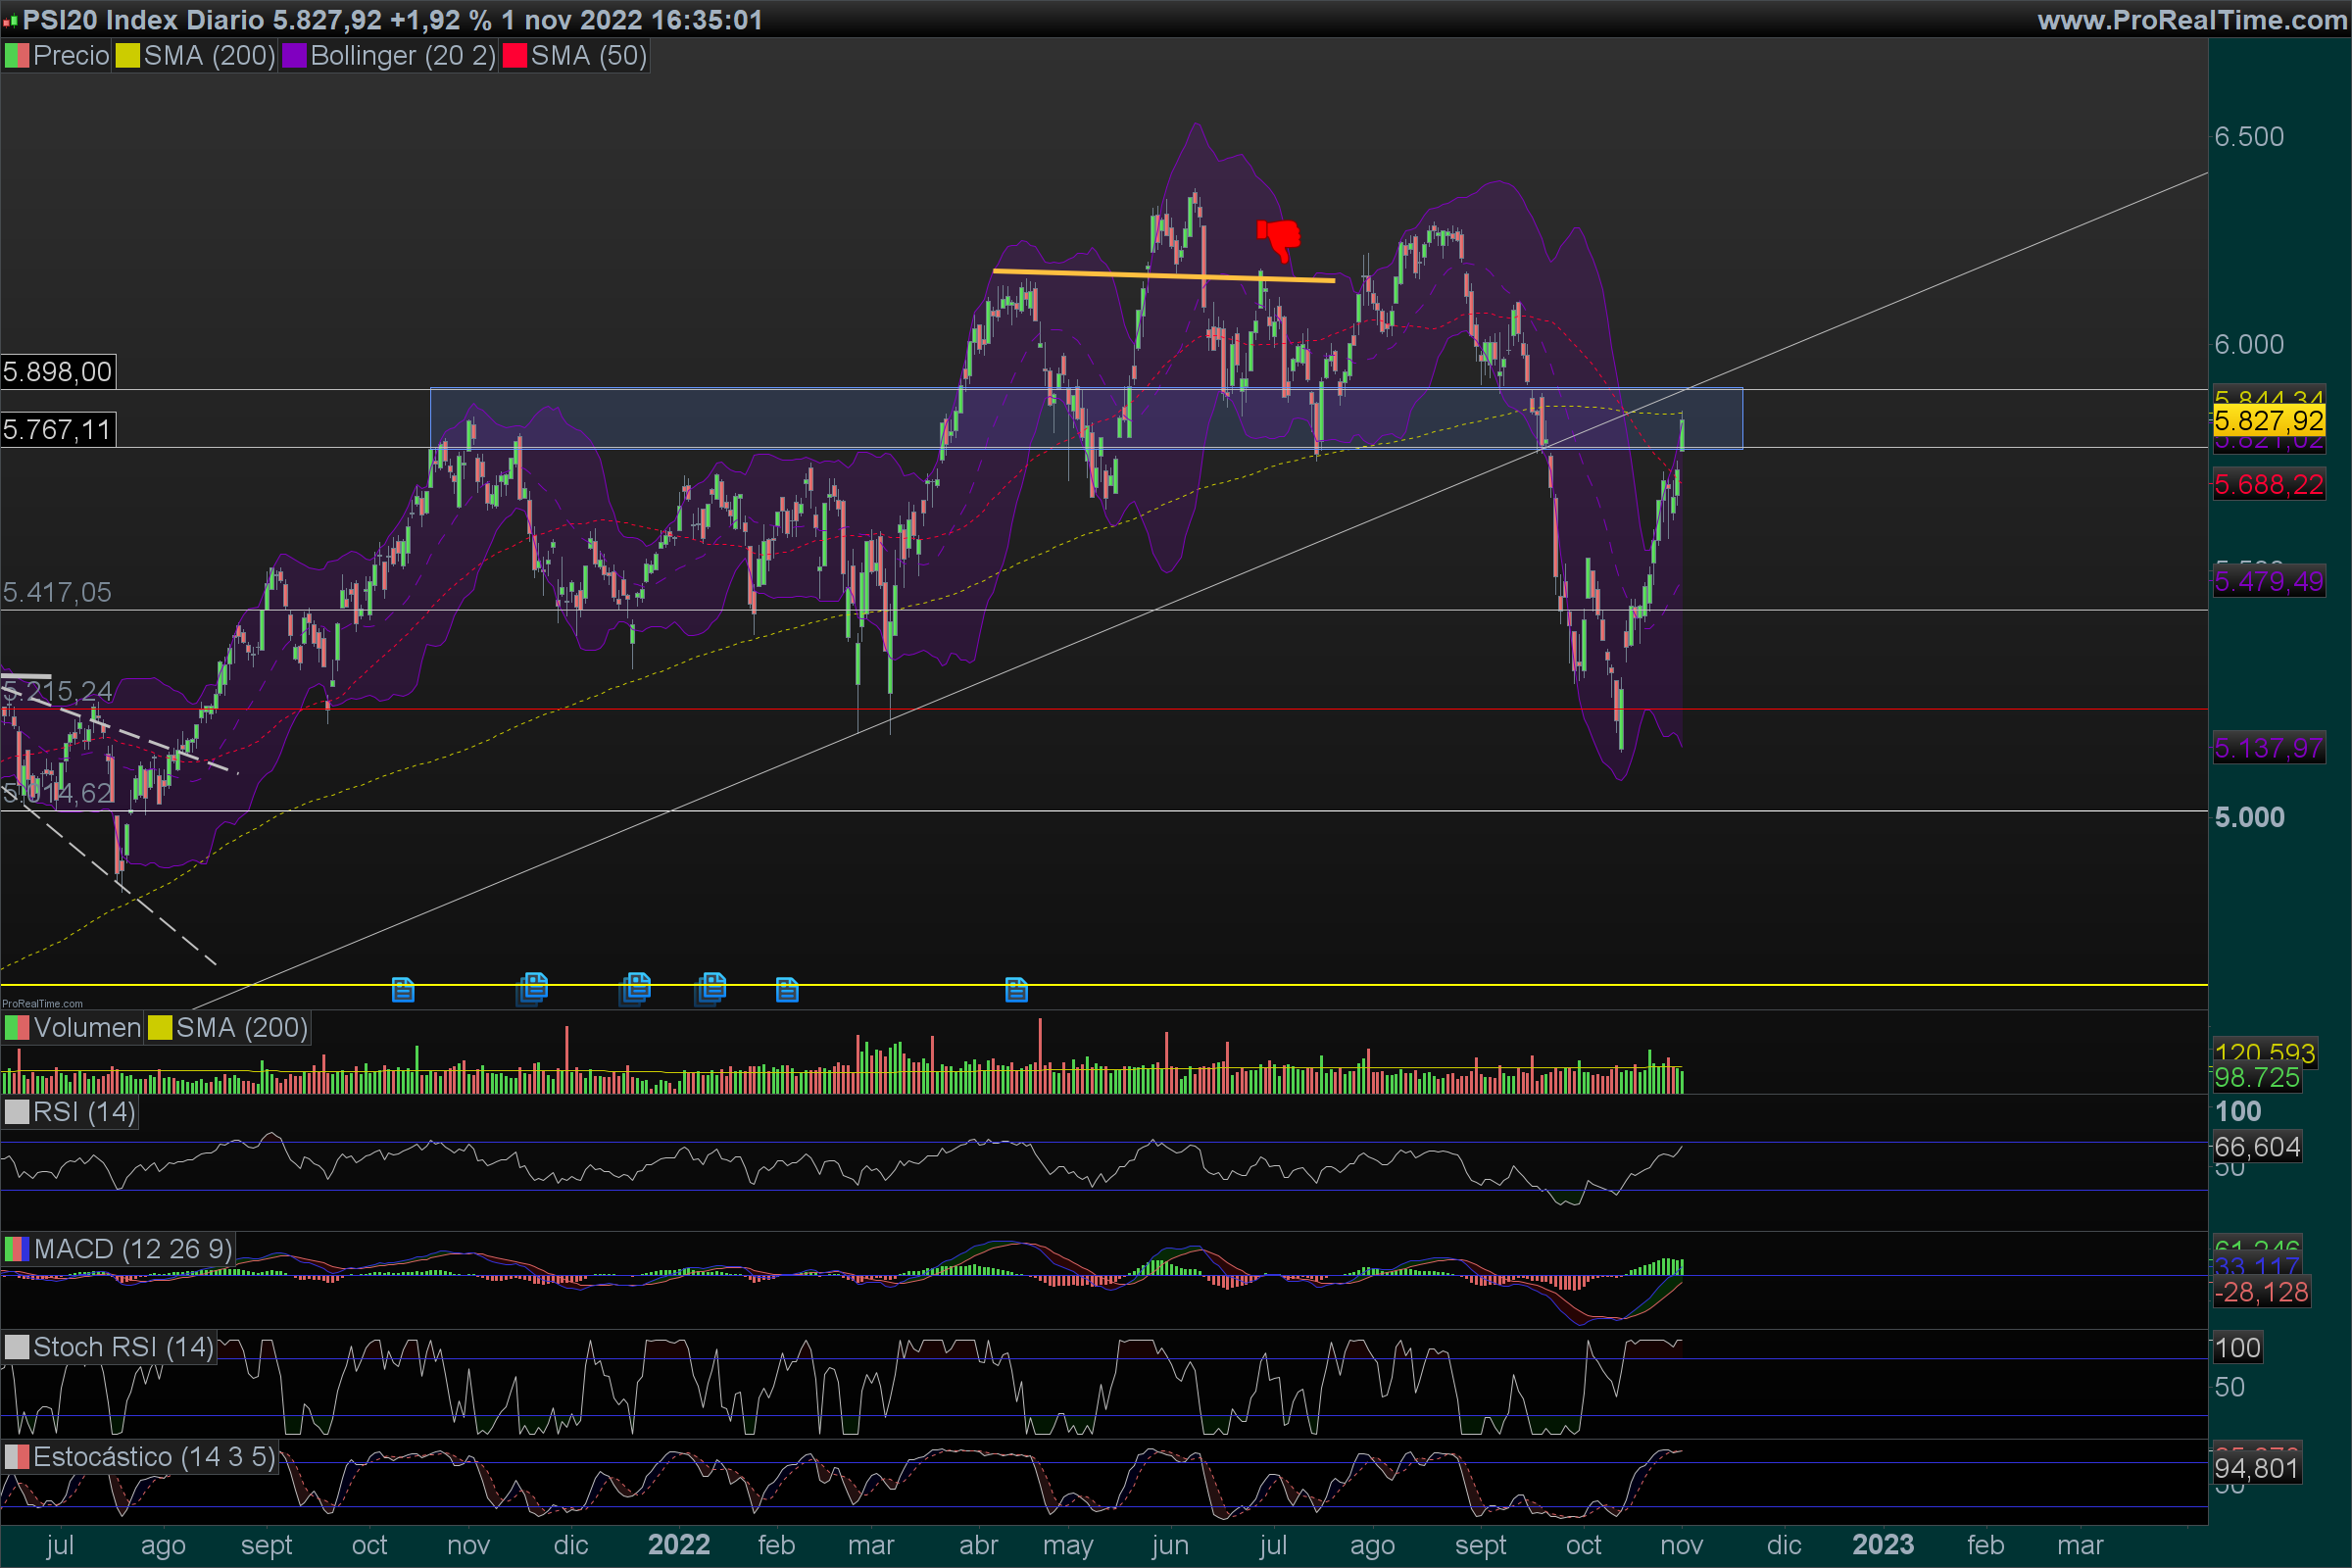Image resolution: width=2352 pixels, height=1568 pixels.
Task: Open the rightmost document note icon
Action: pos(1016,990)
